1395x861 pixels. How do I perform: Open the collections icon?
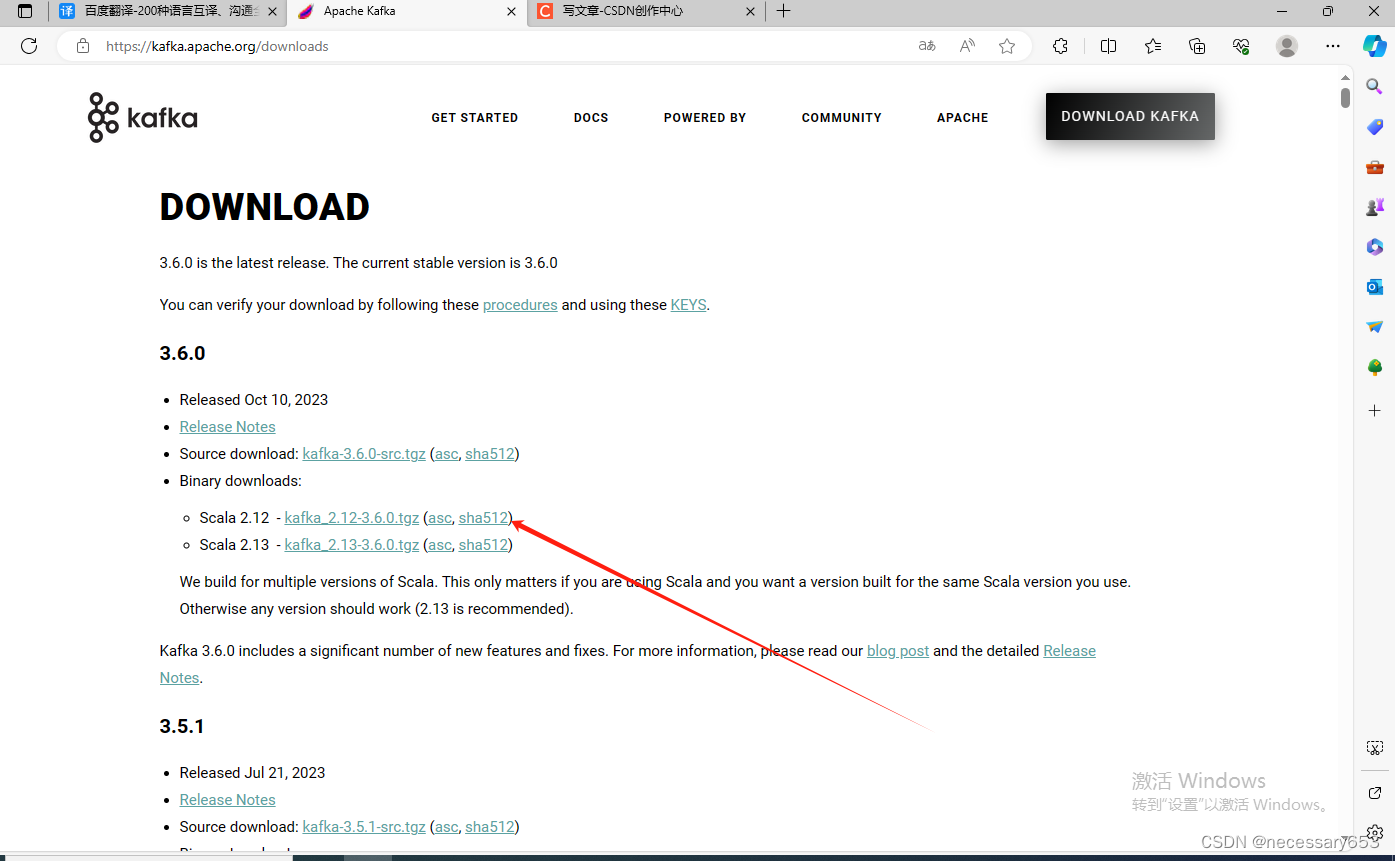[x=1197, y=46]
